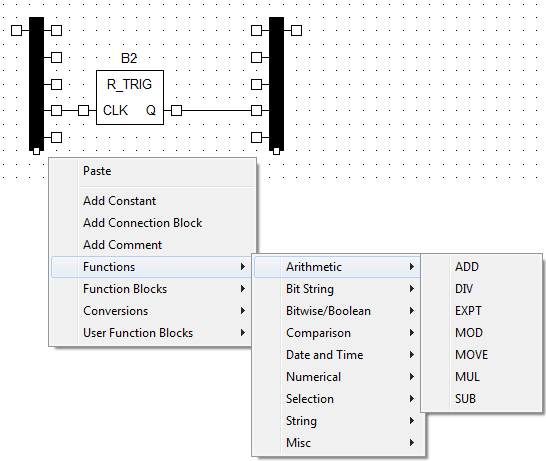
Task: Open the Conversions submenu
Action: (x=151, y=311)
